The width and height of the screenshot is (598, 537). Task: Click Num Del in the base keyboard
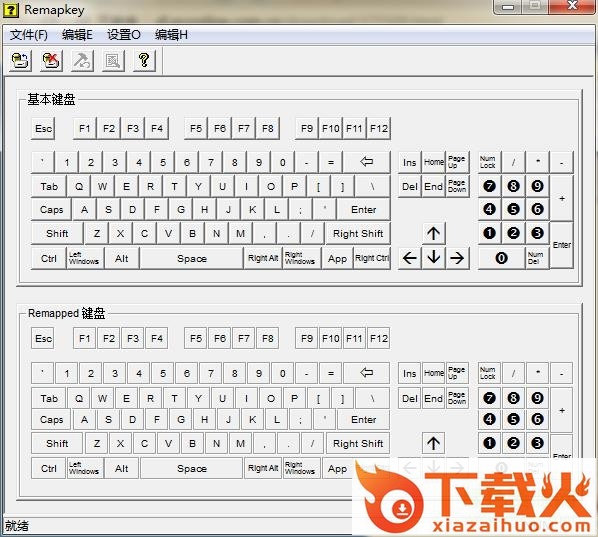click(x=537, y=258)
